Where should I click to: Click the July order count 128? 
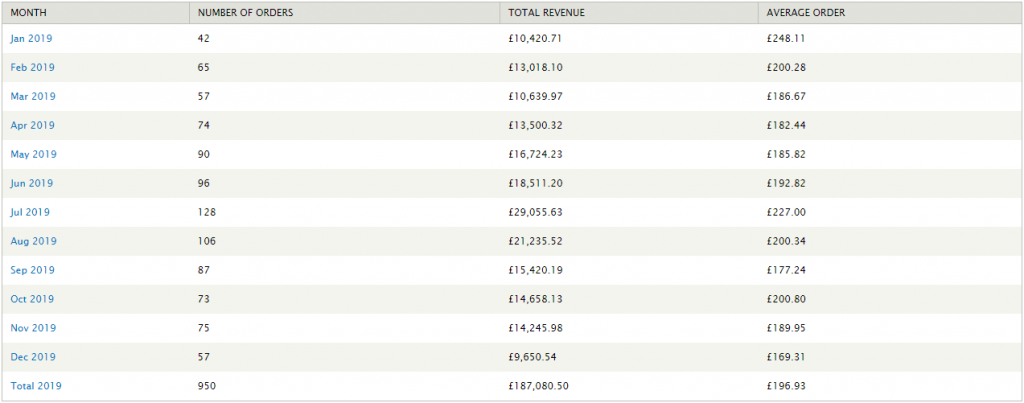207,212
